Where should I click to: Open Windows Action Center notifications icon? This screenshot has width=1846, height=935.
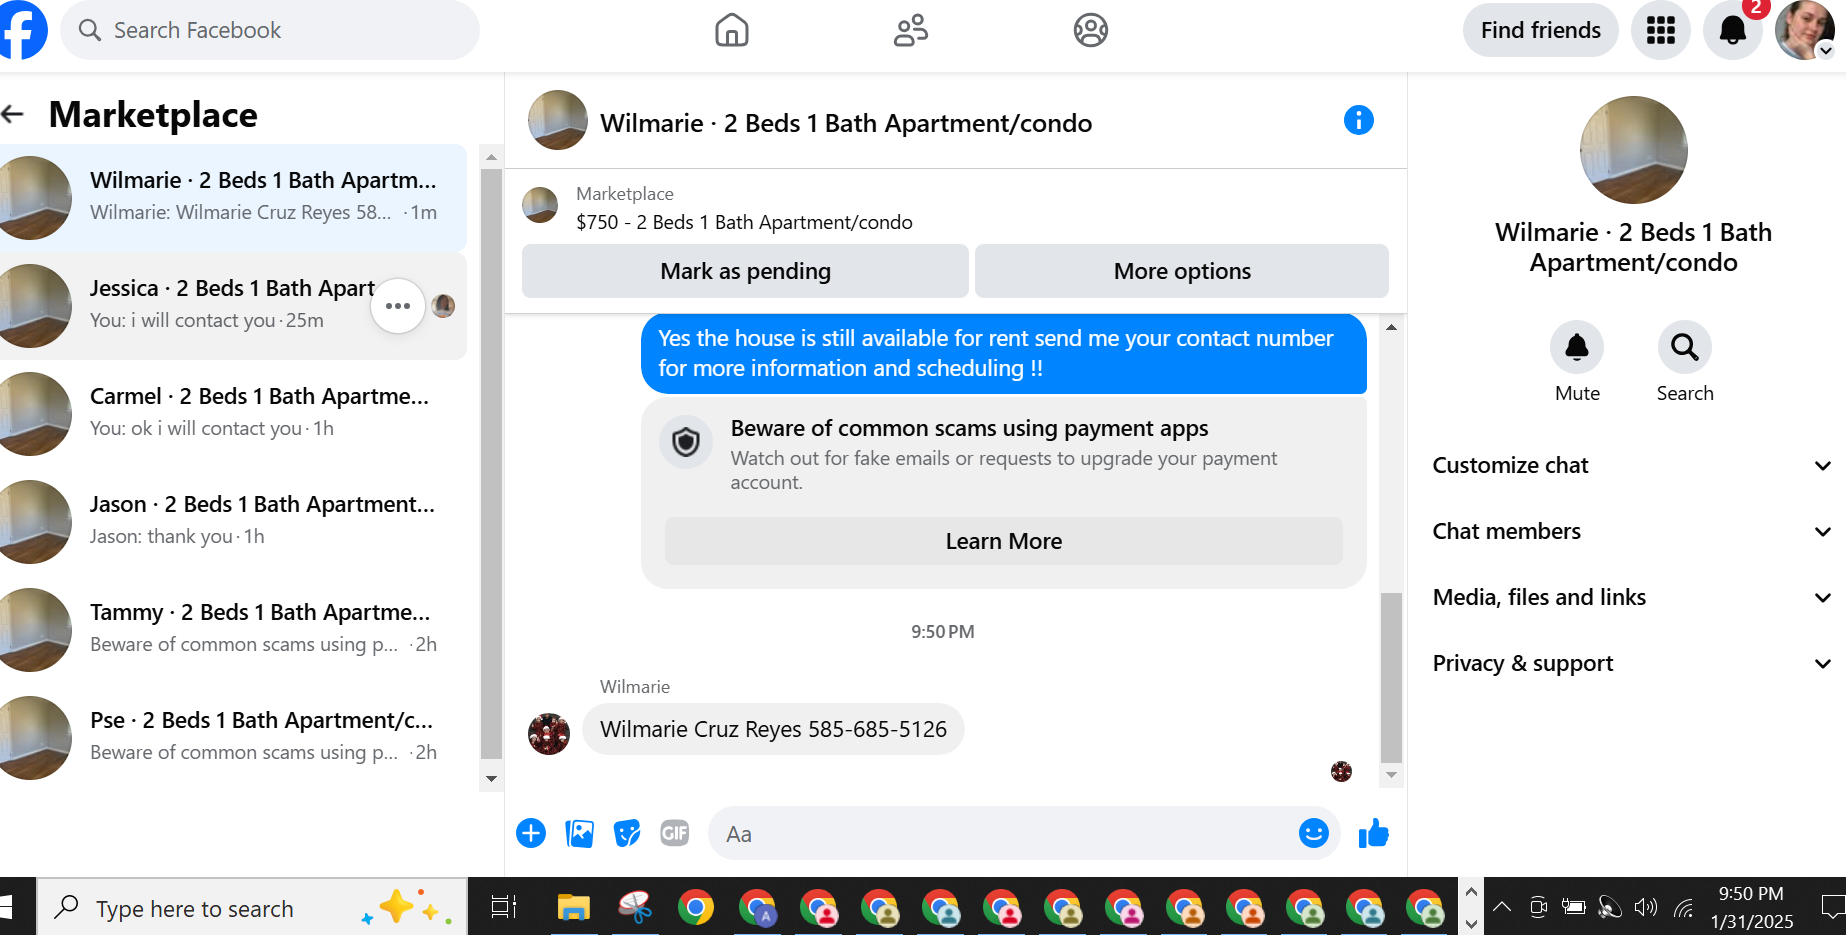pyautogui.click(x=1833, y=908)
